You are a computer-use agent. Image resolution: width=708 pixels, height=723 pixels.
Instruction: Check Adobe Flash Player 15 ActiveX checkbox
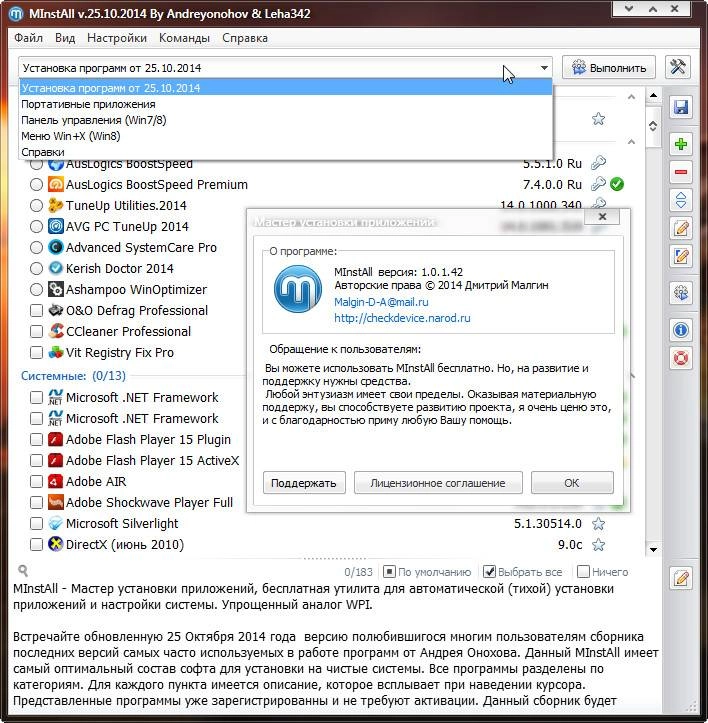tap(36, 460)
